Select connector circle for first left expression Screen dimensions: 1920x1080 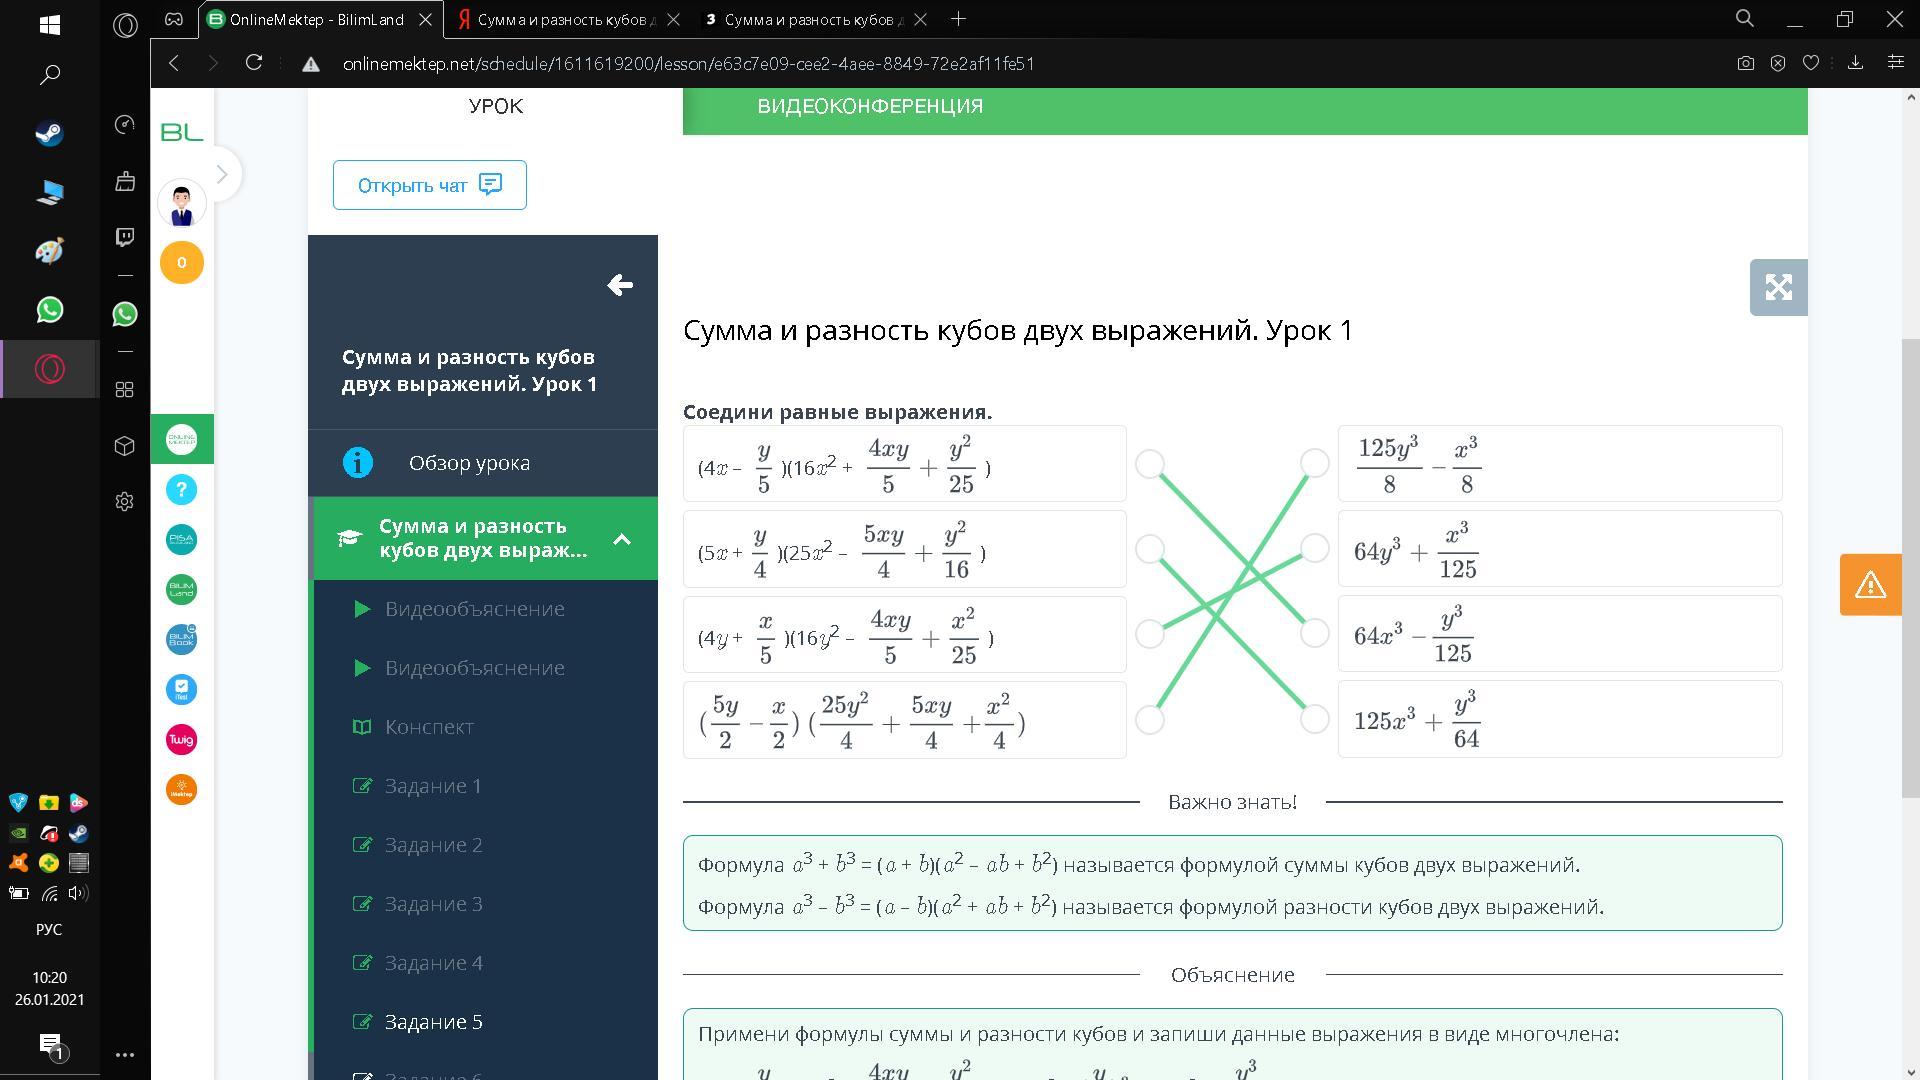click(1150, 464)
